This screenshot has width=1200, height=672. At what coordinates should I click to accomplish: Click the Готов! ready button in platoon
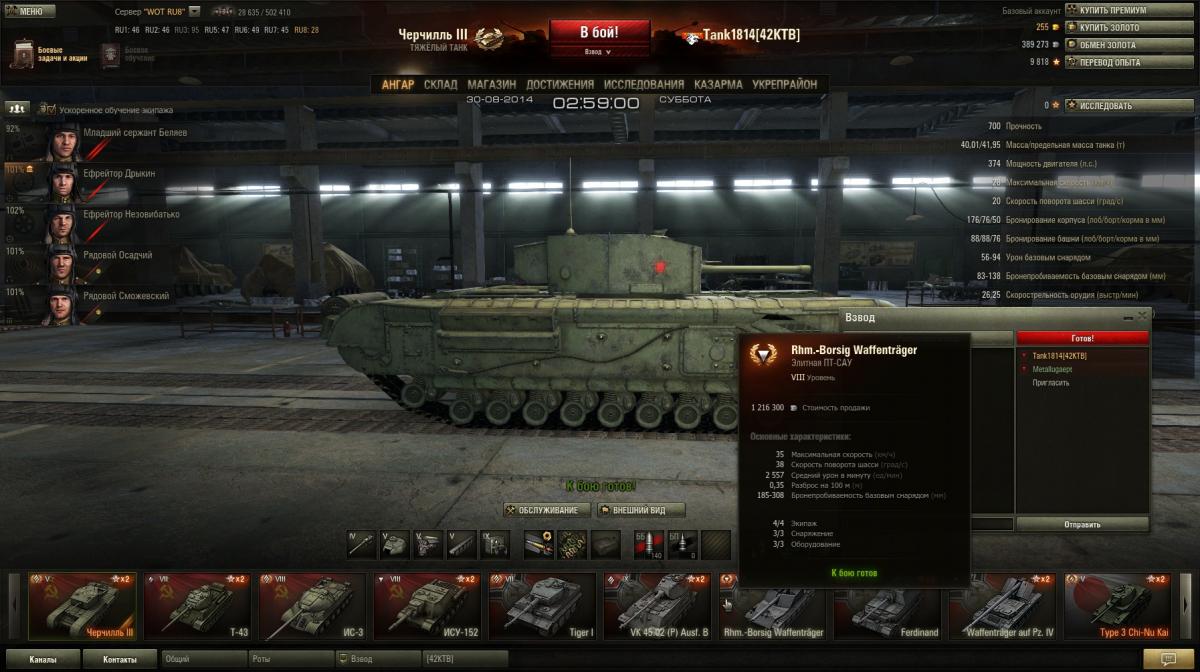click(x=1082, y=338)
